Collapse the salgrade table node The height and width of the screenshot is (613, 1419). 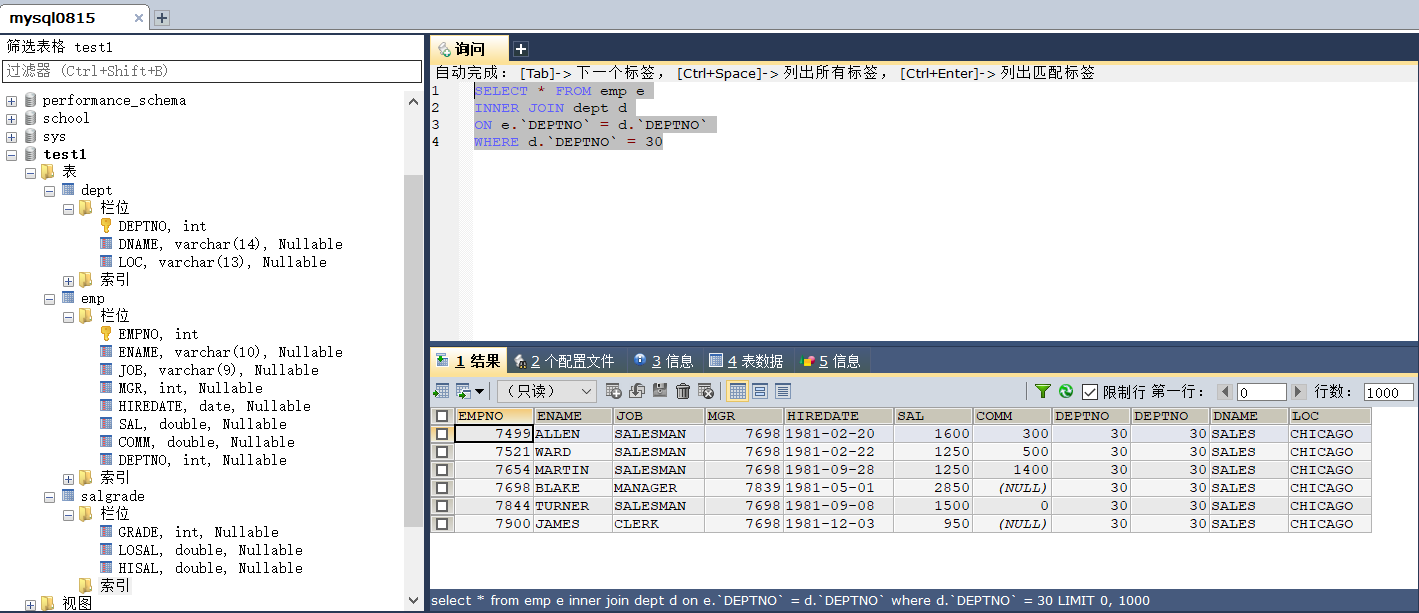coord(50,497)
